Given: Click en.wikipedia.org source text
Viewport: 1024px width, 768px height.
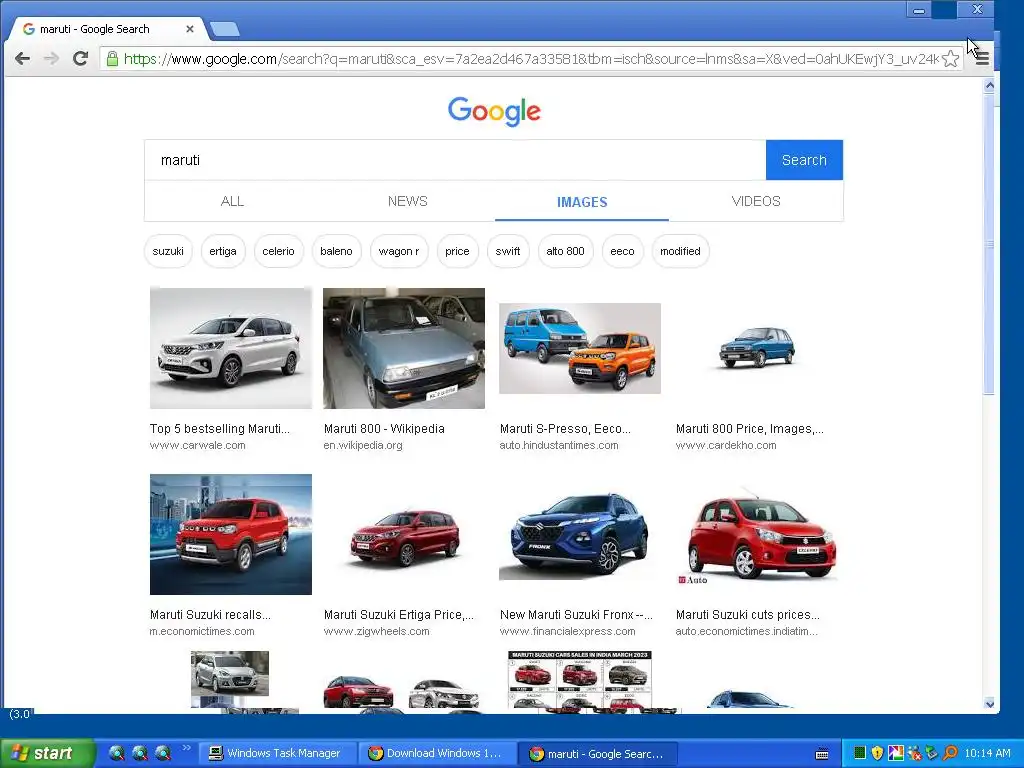Looking at the screenshot, I should pyautogui.click(x=363, y=445).
